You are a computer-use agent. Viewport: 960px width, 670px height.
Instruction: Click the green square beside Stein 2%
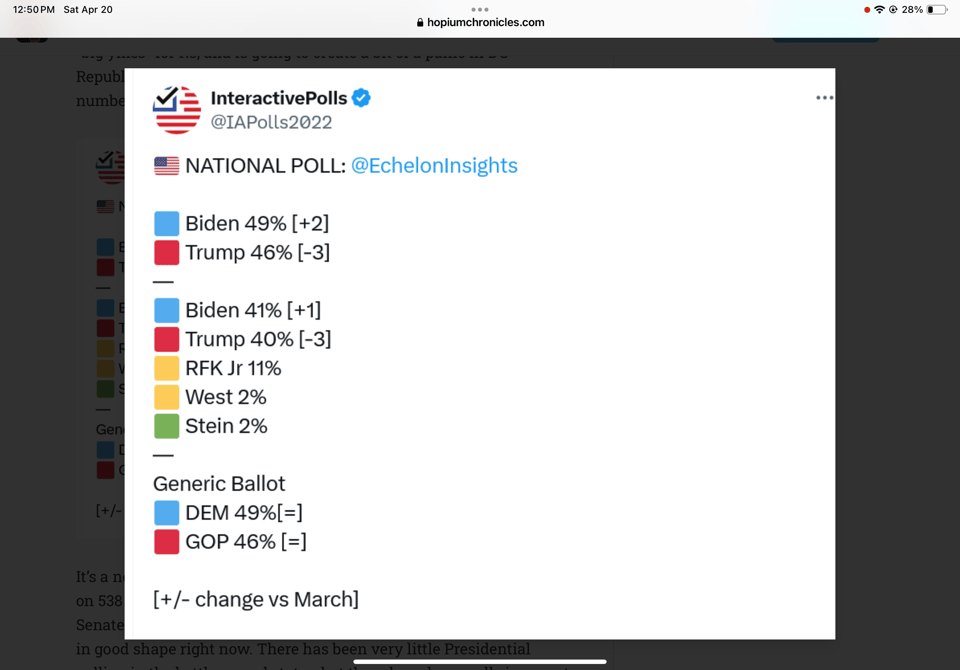[x=166, y=426]
